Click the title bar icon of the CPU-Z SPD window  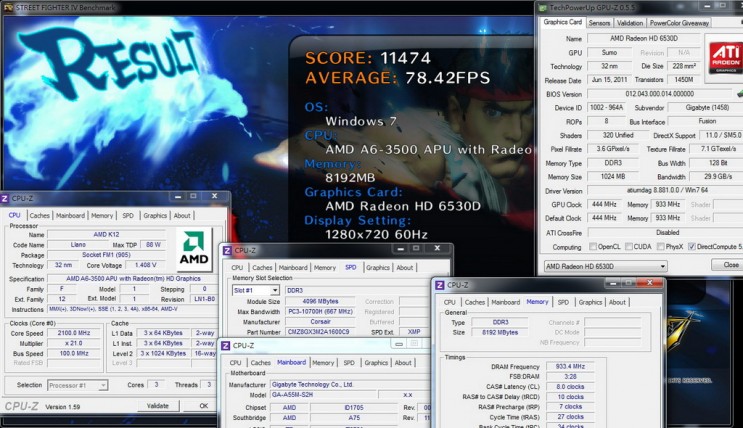point(227,250)
